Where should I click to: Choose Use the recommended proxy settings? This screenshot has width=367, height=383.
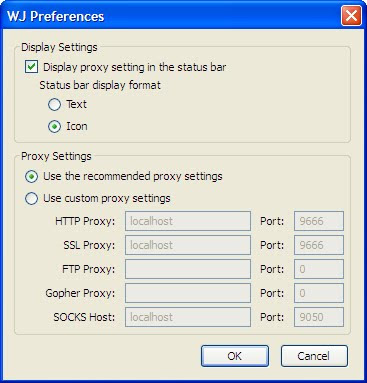click(31, 176)
